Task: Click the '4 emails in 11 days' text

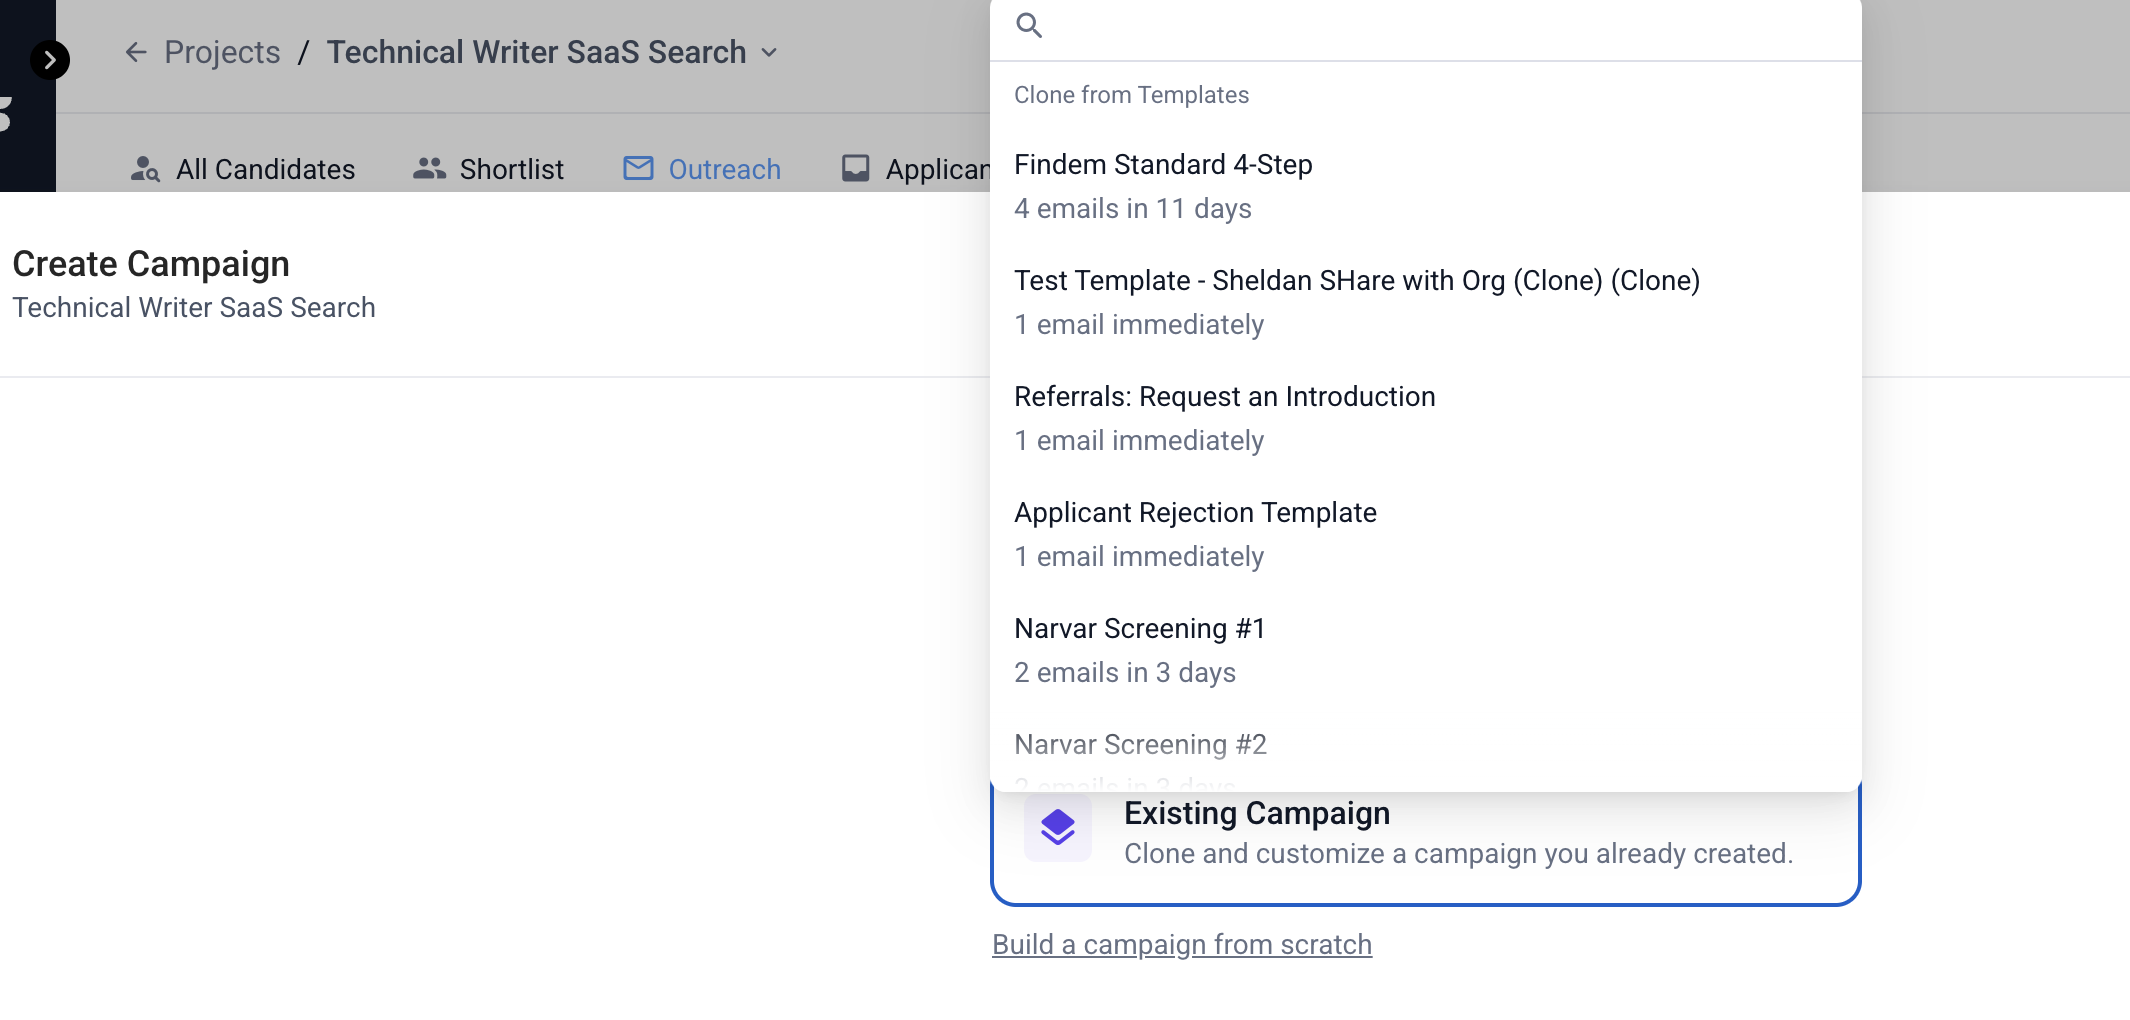Action: pyautogui.click(x=1133, y=208)
